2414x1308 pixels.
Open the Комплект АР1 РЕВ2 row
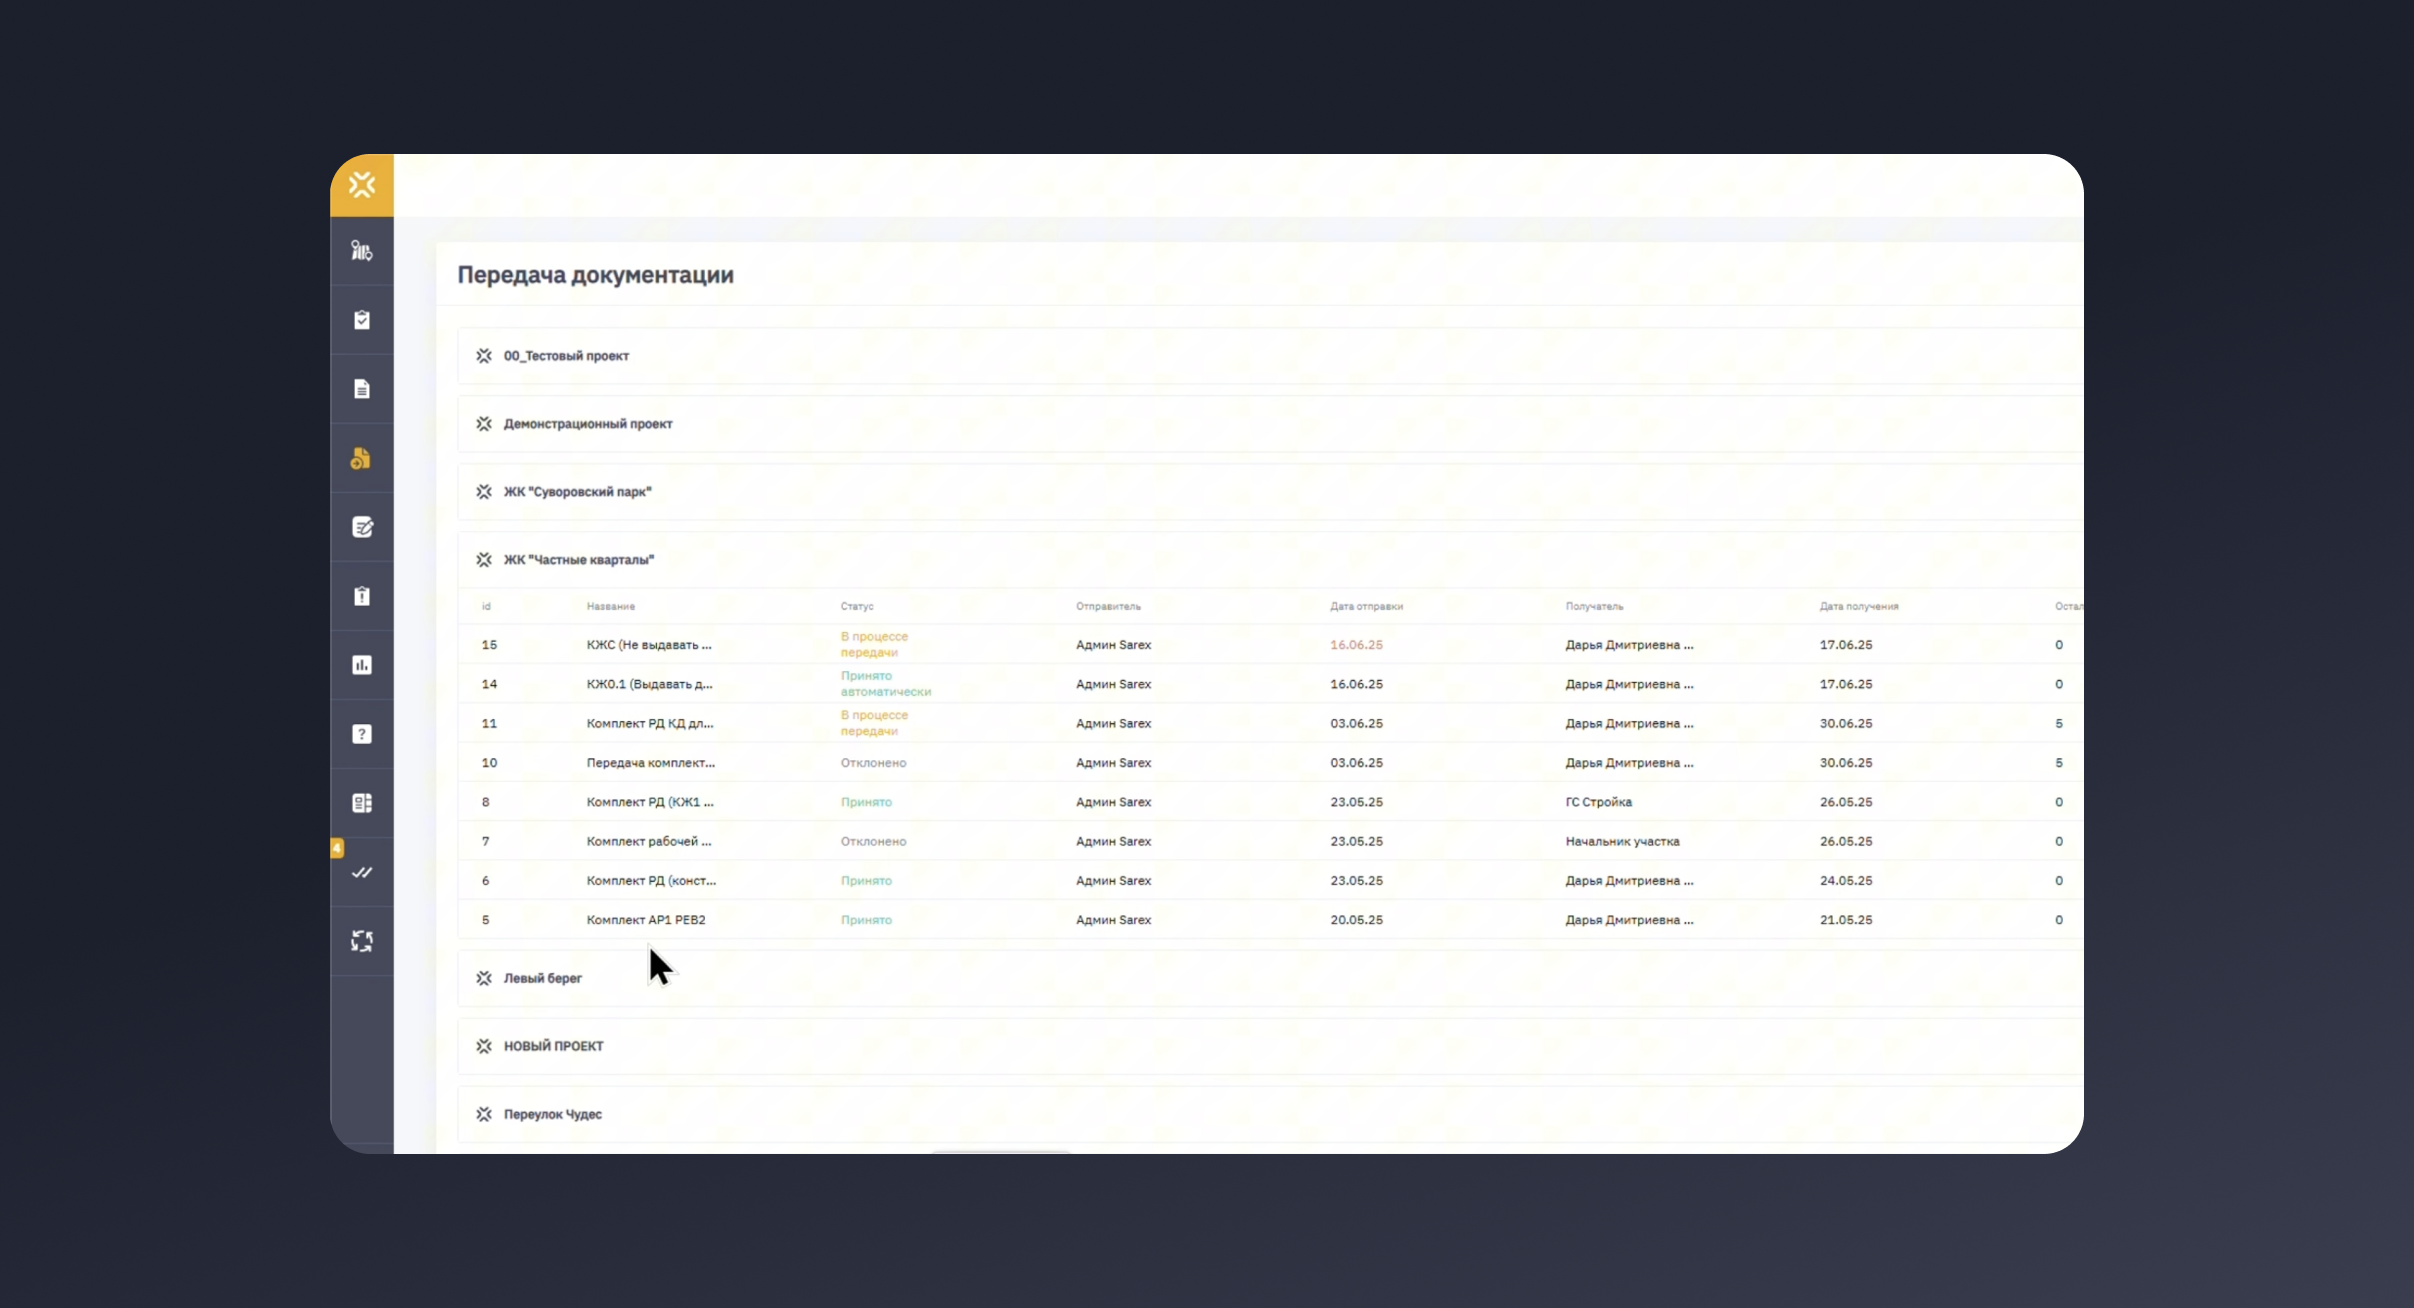[646, 920]
